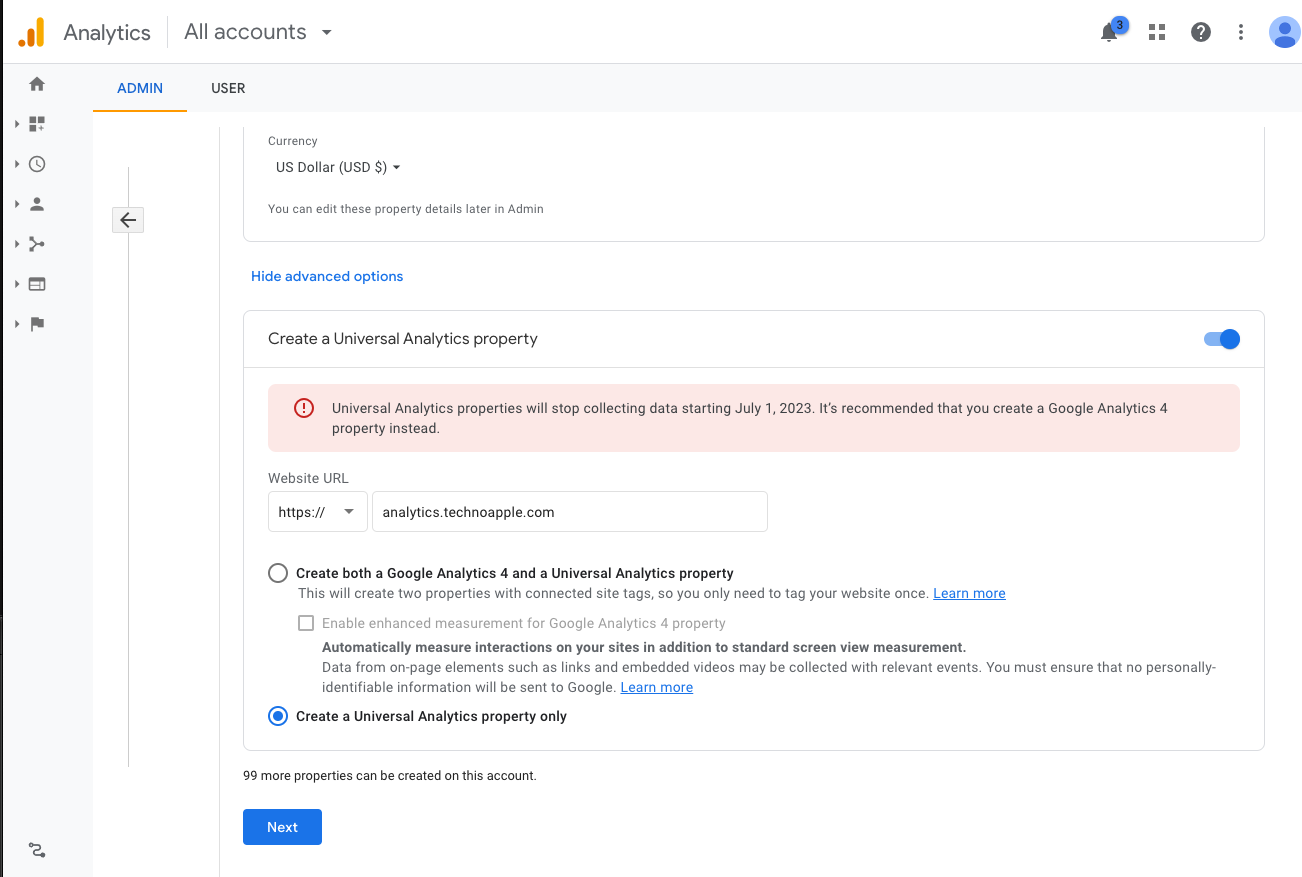Image resolution: width=1302 pixels, height=877 pixels.
Task: Open the https:// protocol dropdown
Action: pos(317,512)
